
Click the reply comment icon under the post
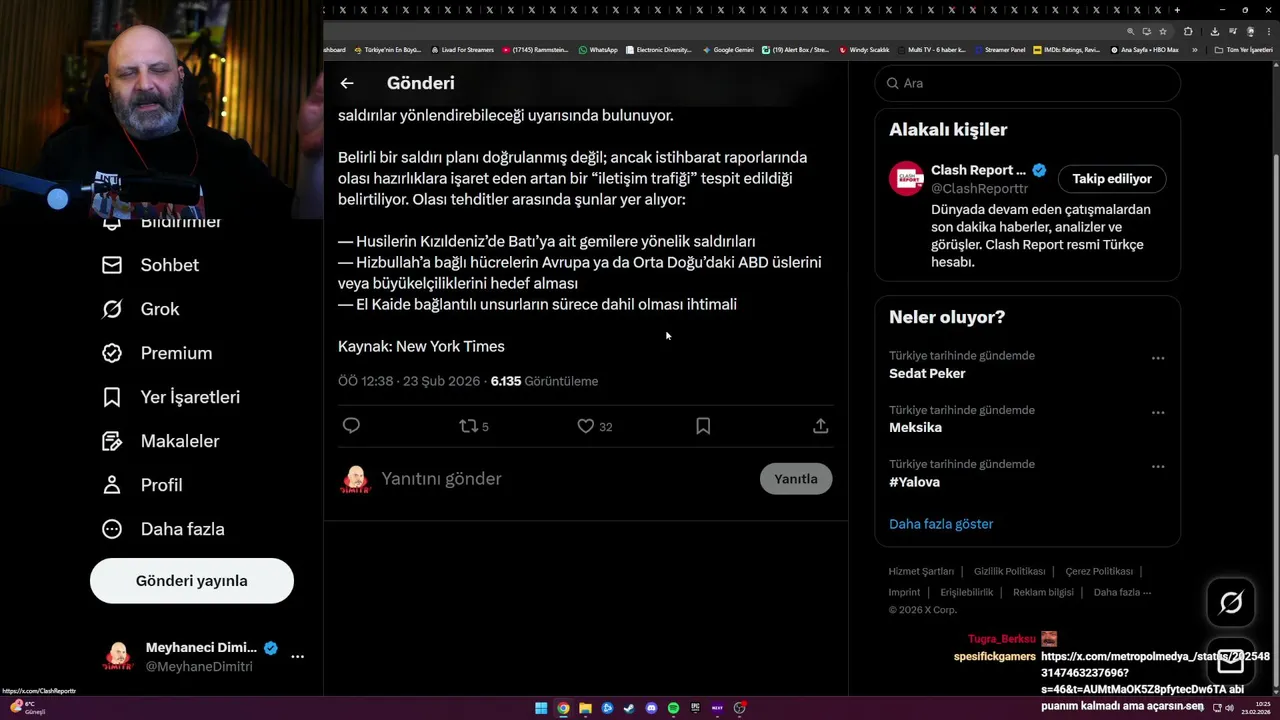tap(351, 426)
